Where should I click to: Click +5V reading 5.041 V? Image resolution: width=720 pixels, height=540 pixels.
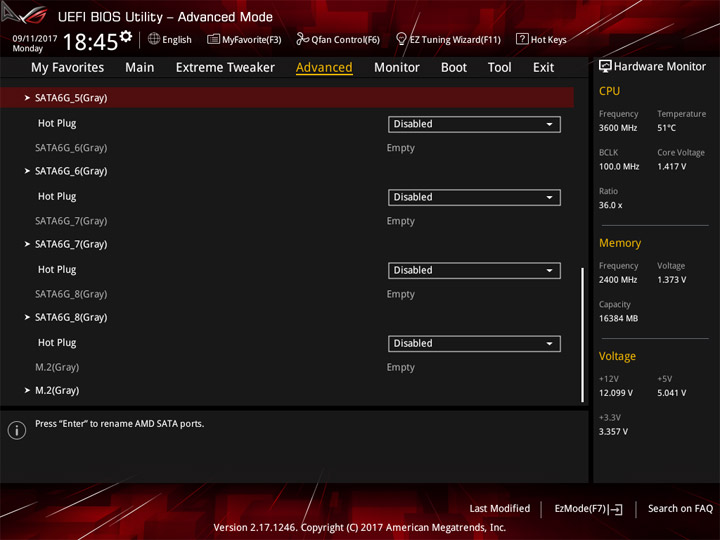[x=671, y=393]
